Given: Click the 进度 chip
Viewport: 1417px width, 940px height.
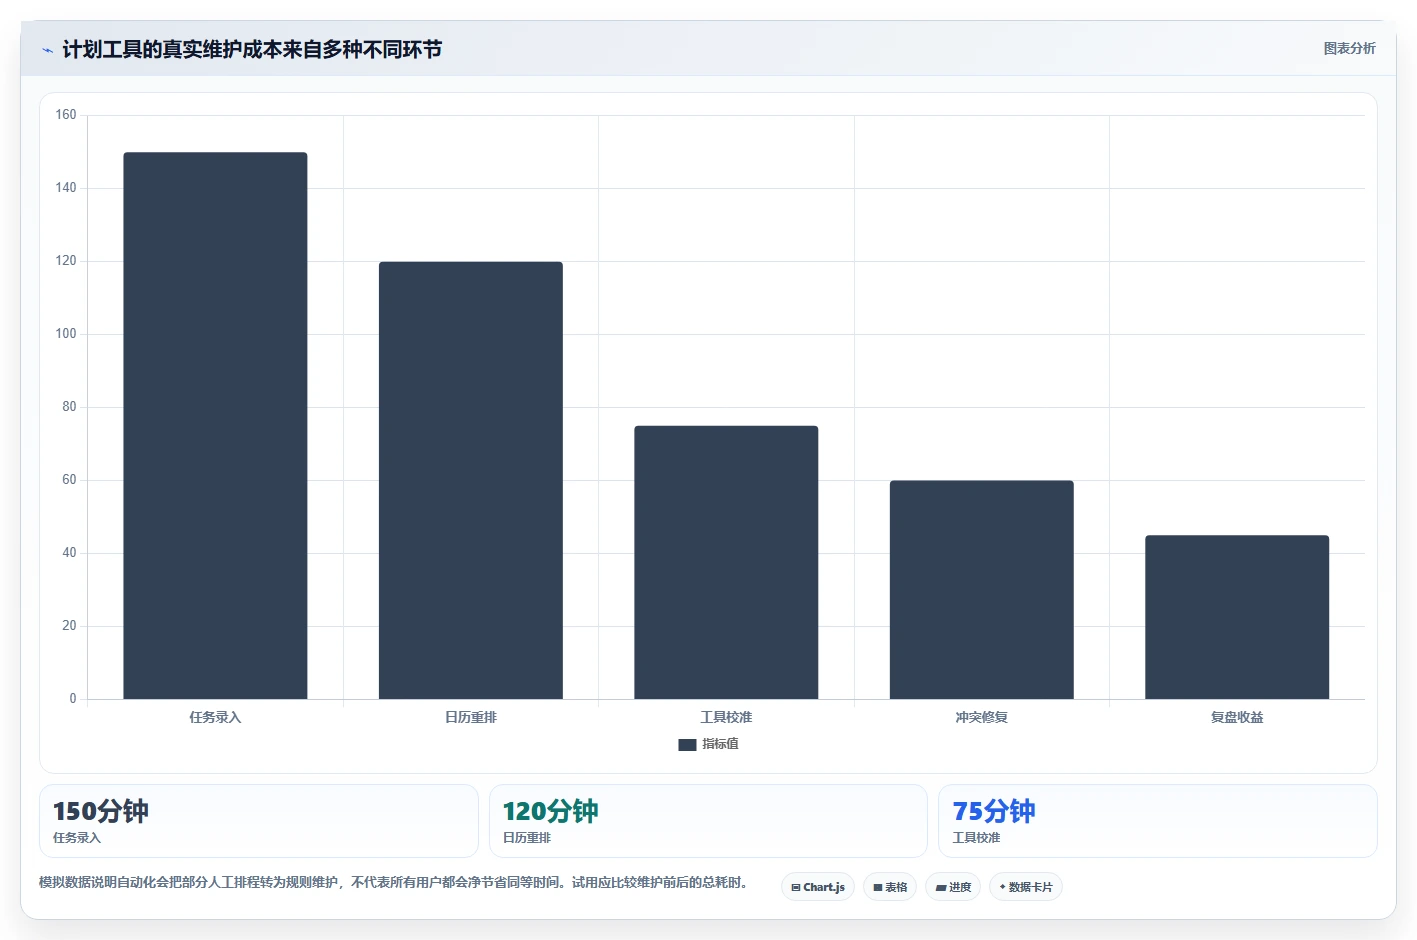Looking at the screenshot, I should point(953,887).
